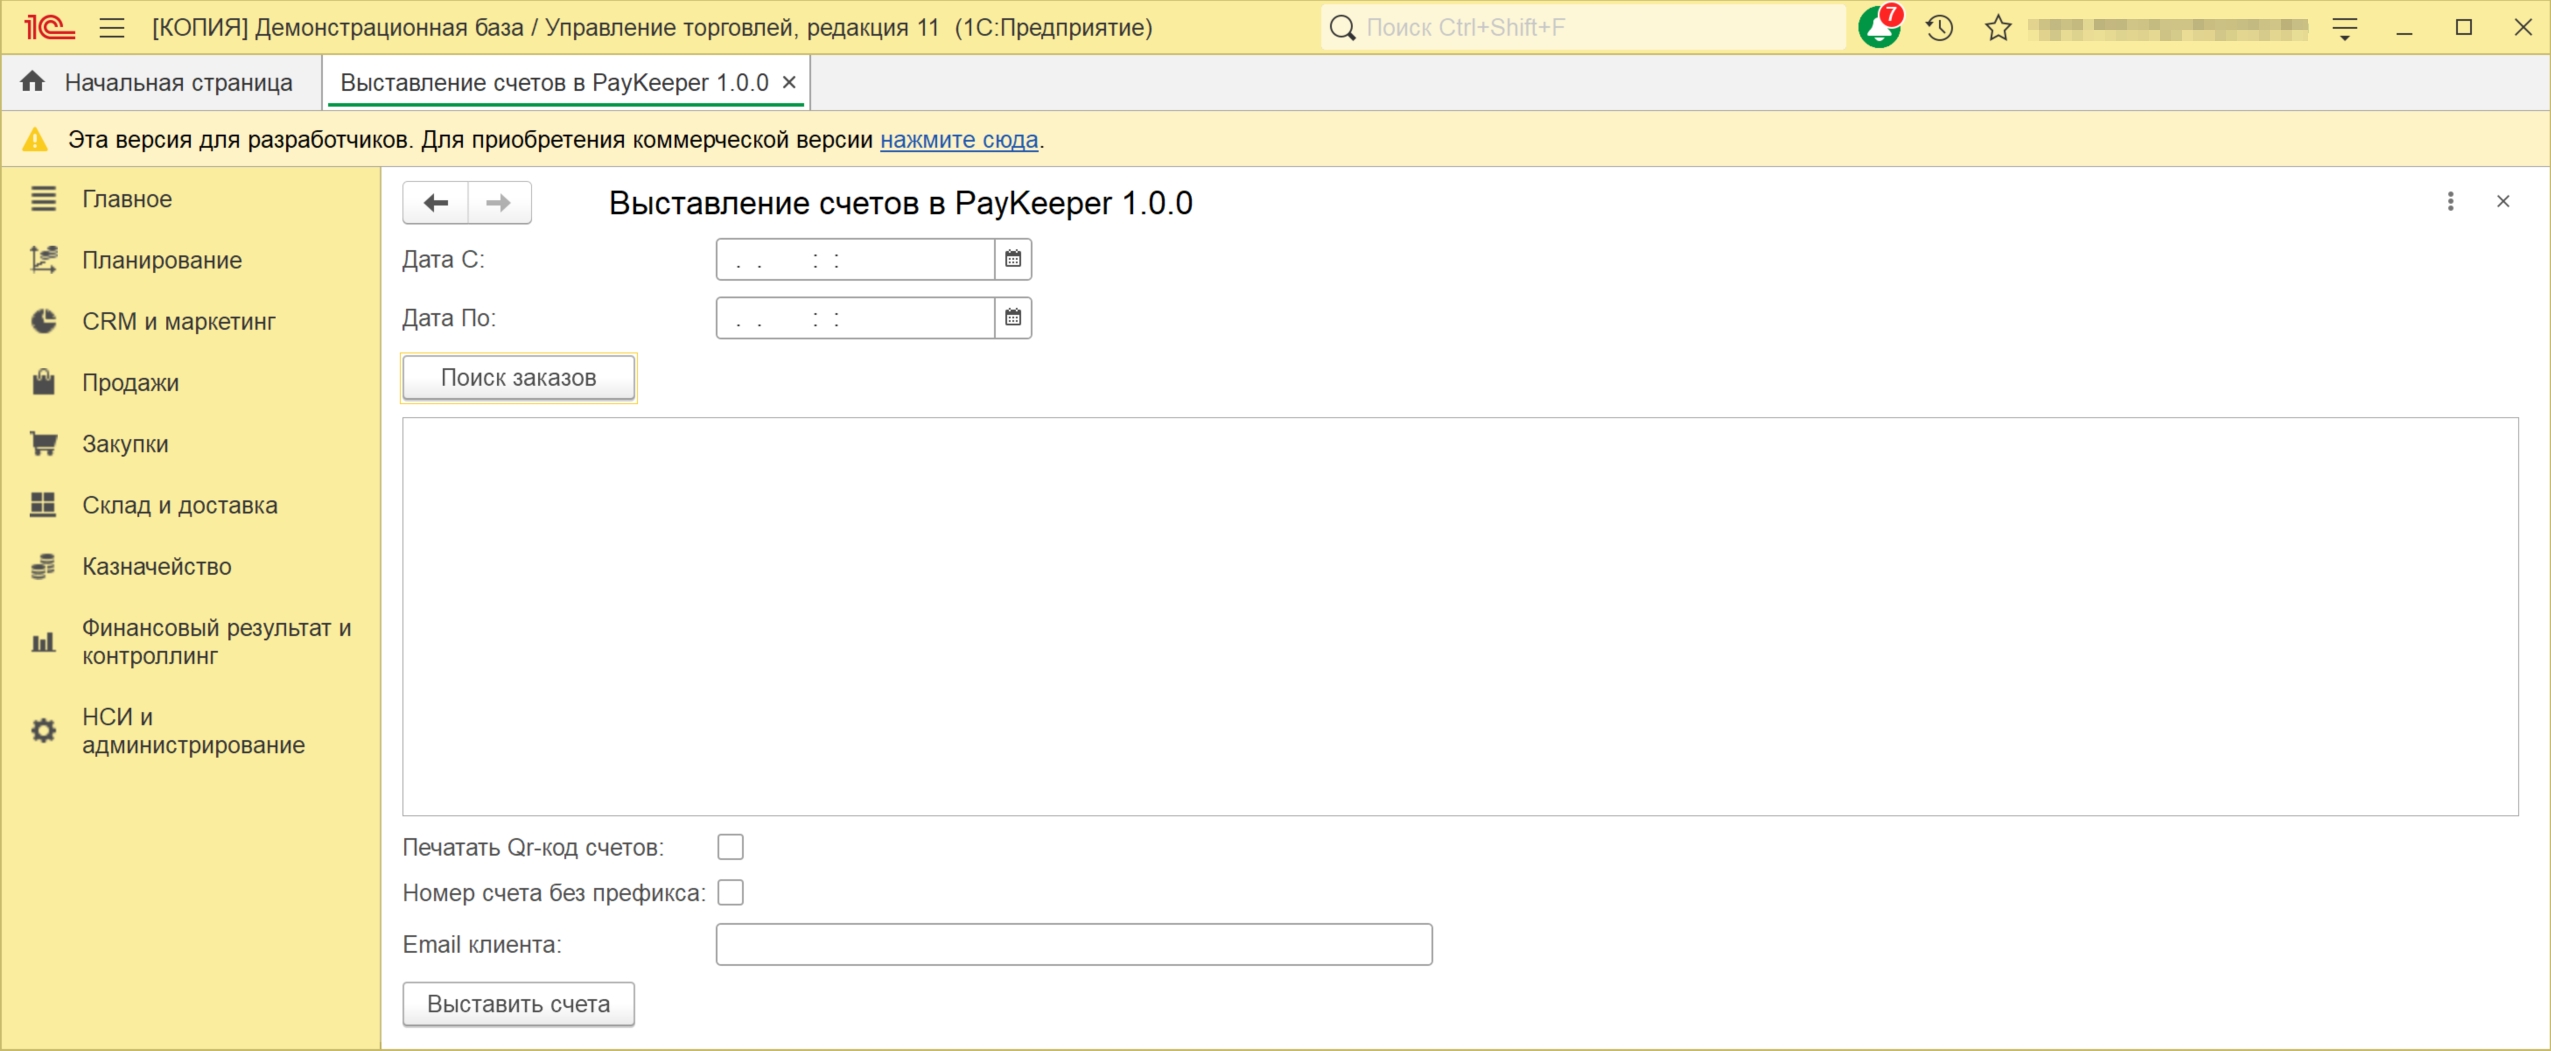Open the main hamburger menu

112,28
